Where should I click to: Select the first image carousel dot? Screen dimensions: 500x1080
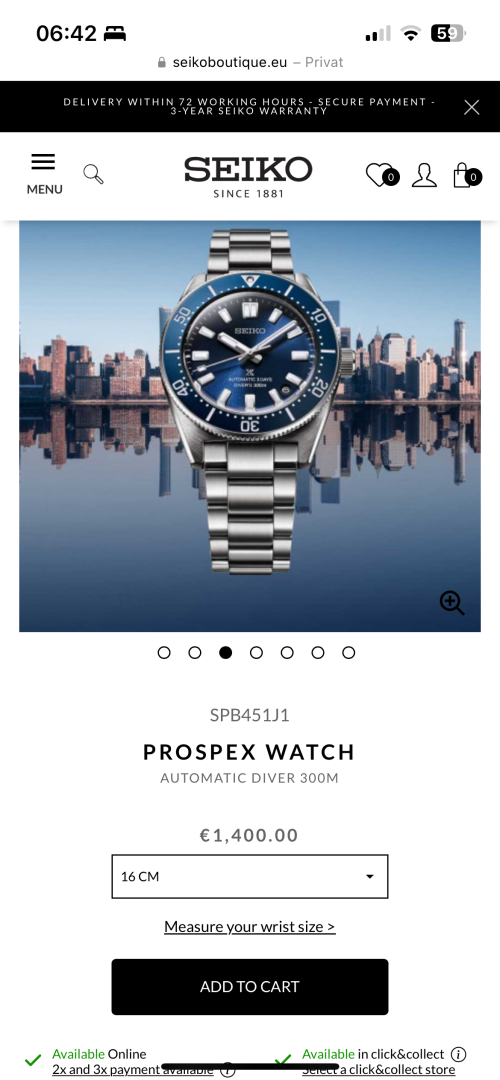[x=164, y=652]
